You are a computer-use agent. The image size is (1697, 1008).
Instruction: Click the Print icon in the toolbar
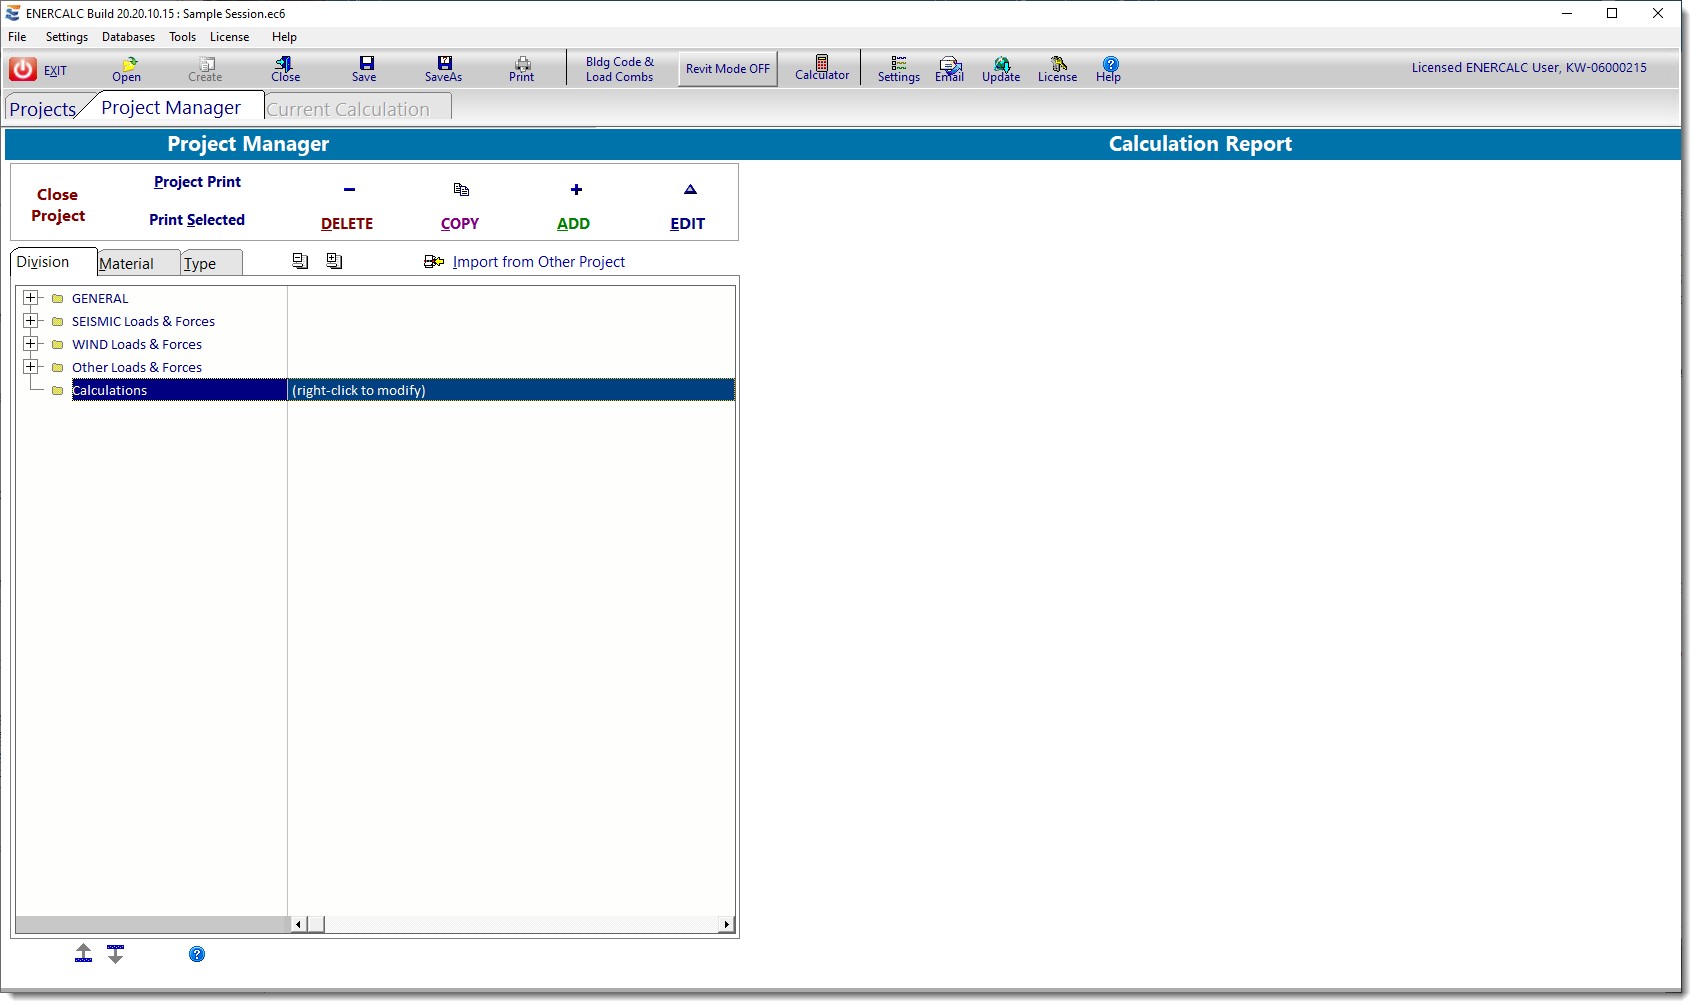[x=521, y=68]
